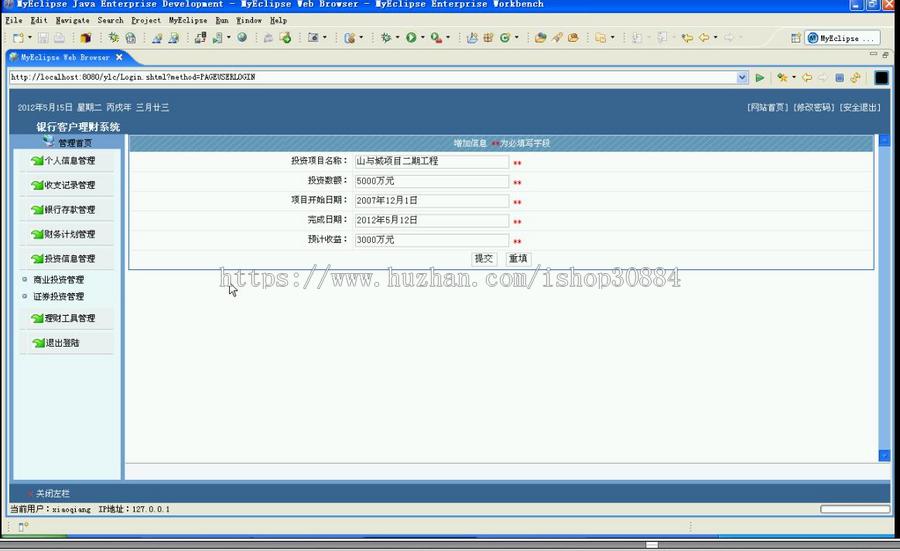This screenshot has width=900, height=551.
Task: Click the 完成日期 input field
Action: [x=432, y=220]
